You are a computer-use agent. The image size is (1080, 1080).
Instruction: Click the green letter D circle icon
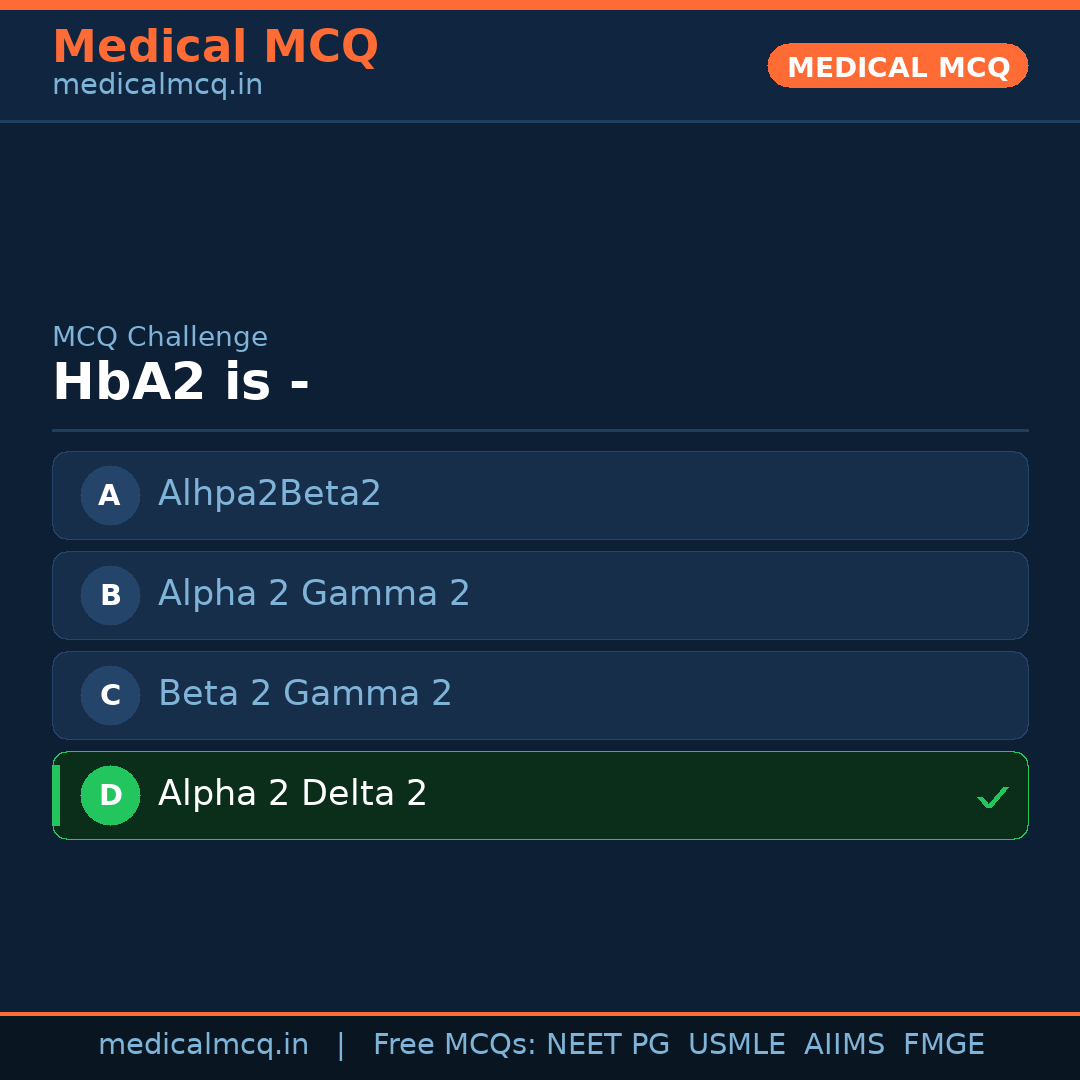[x=110, y=795]
